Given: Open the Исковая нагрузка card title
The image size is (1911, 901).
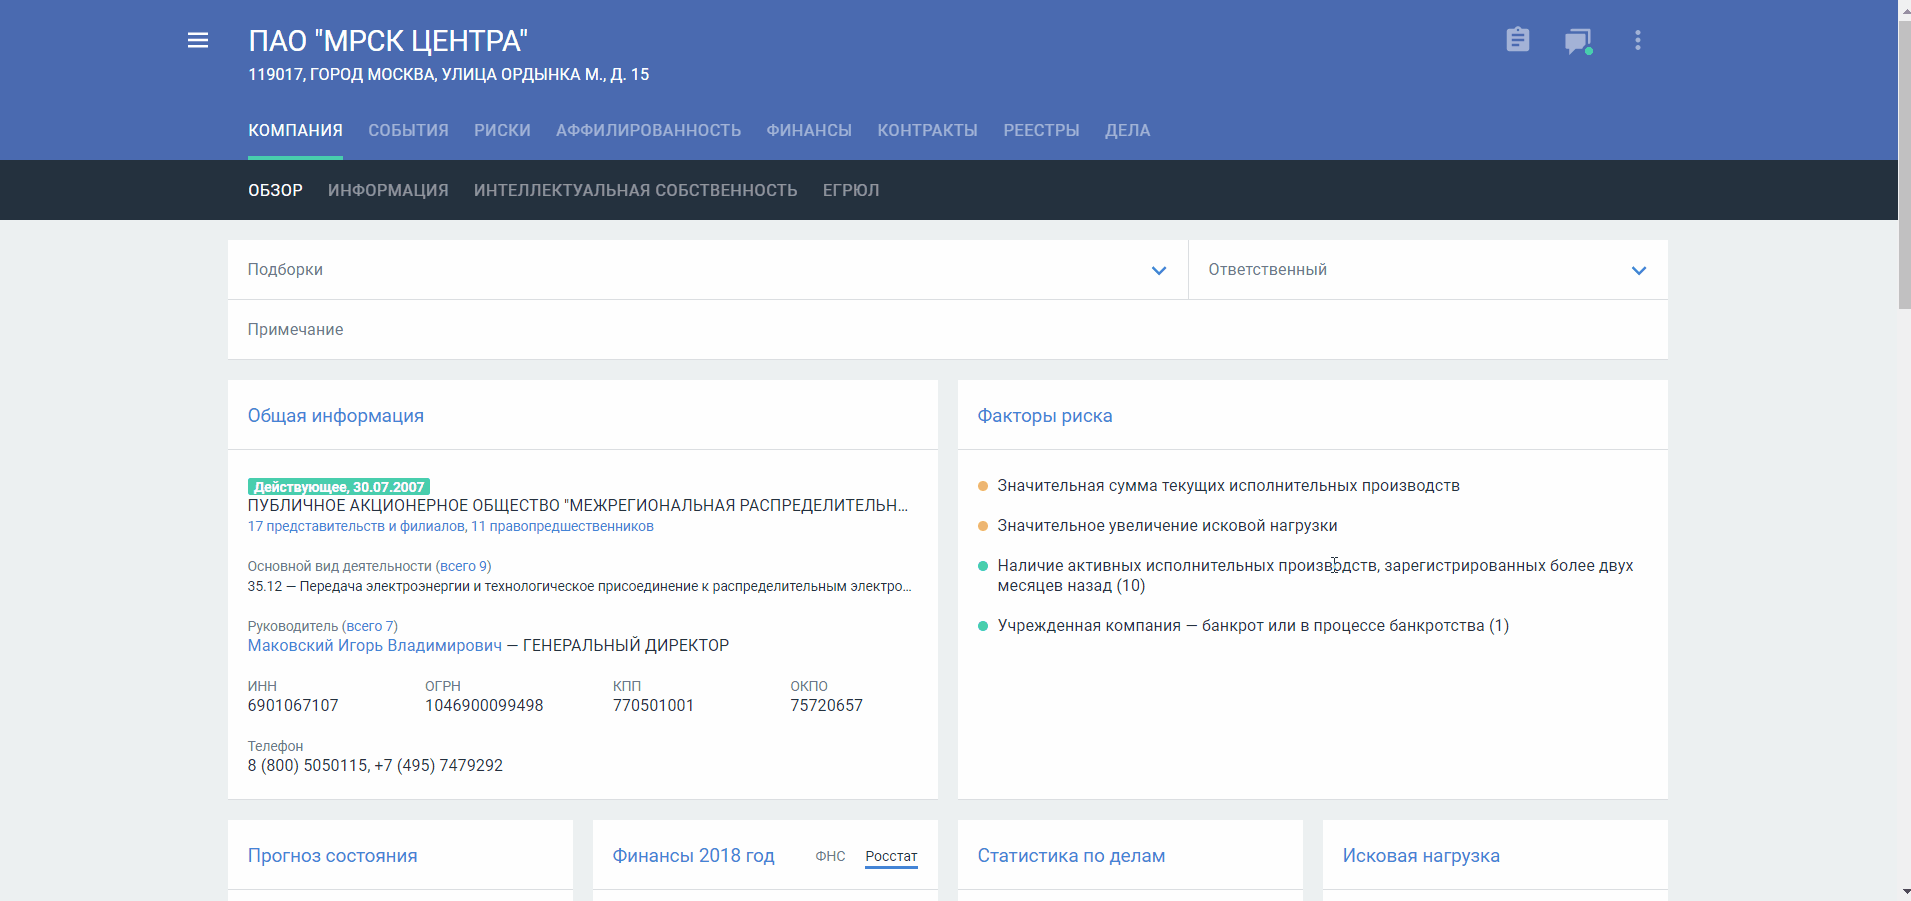Looking at the screenshot, I should [x=1421, y=856].
